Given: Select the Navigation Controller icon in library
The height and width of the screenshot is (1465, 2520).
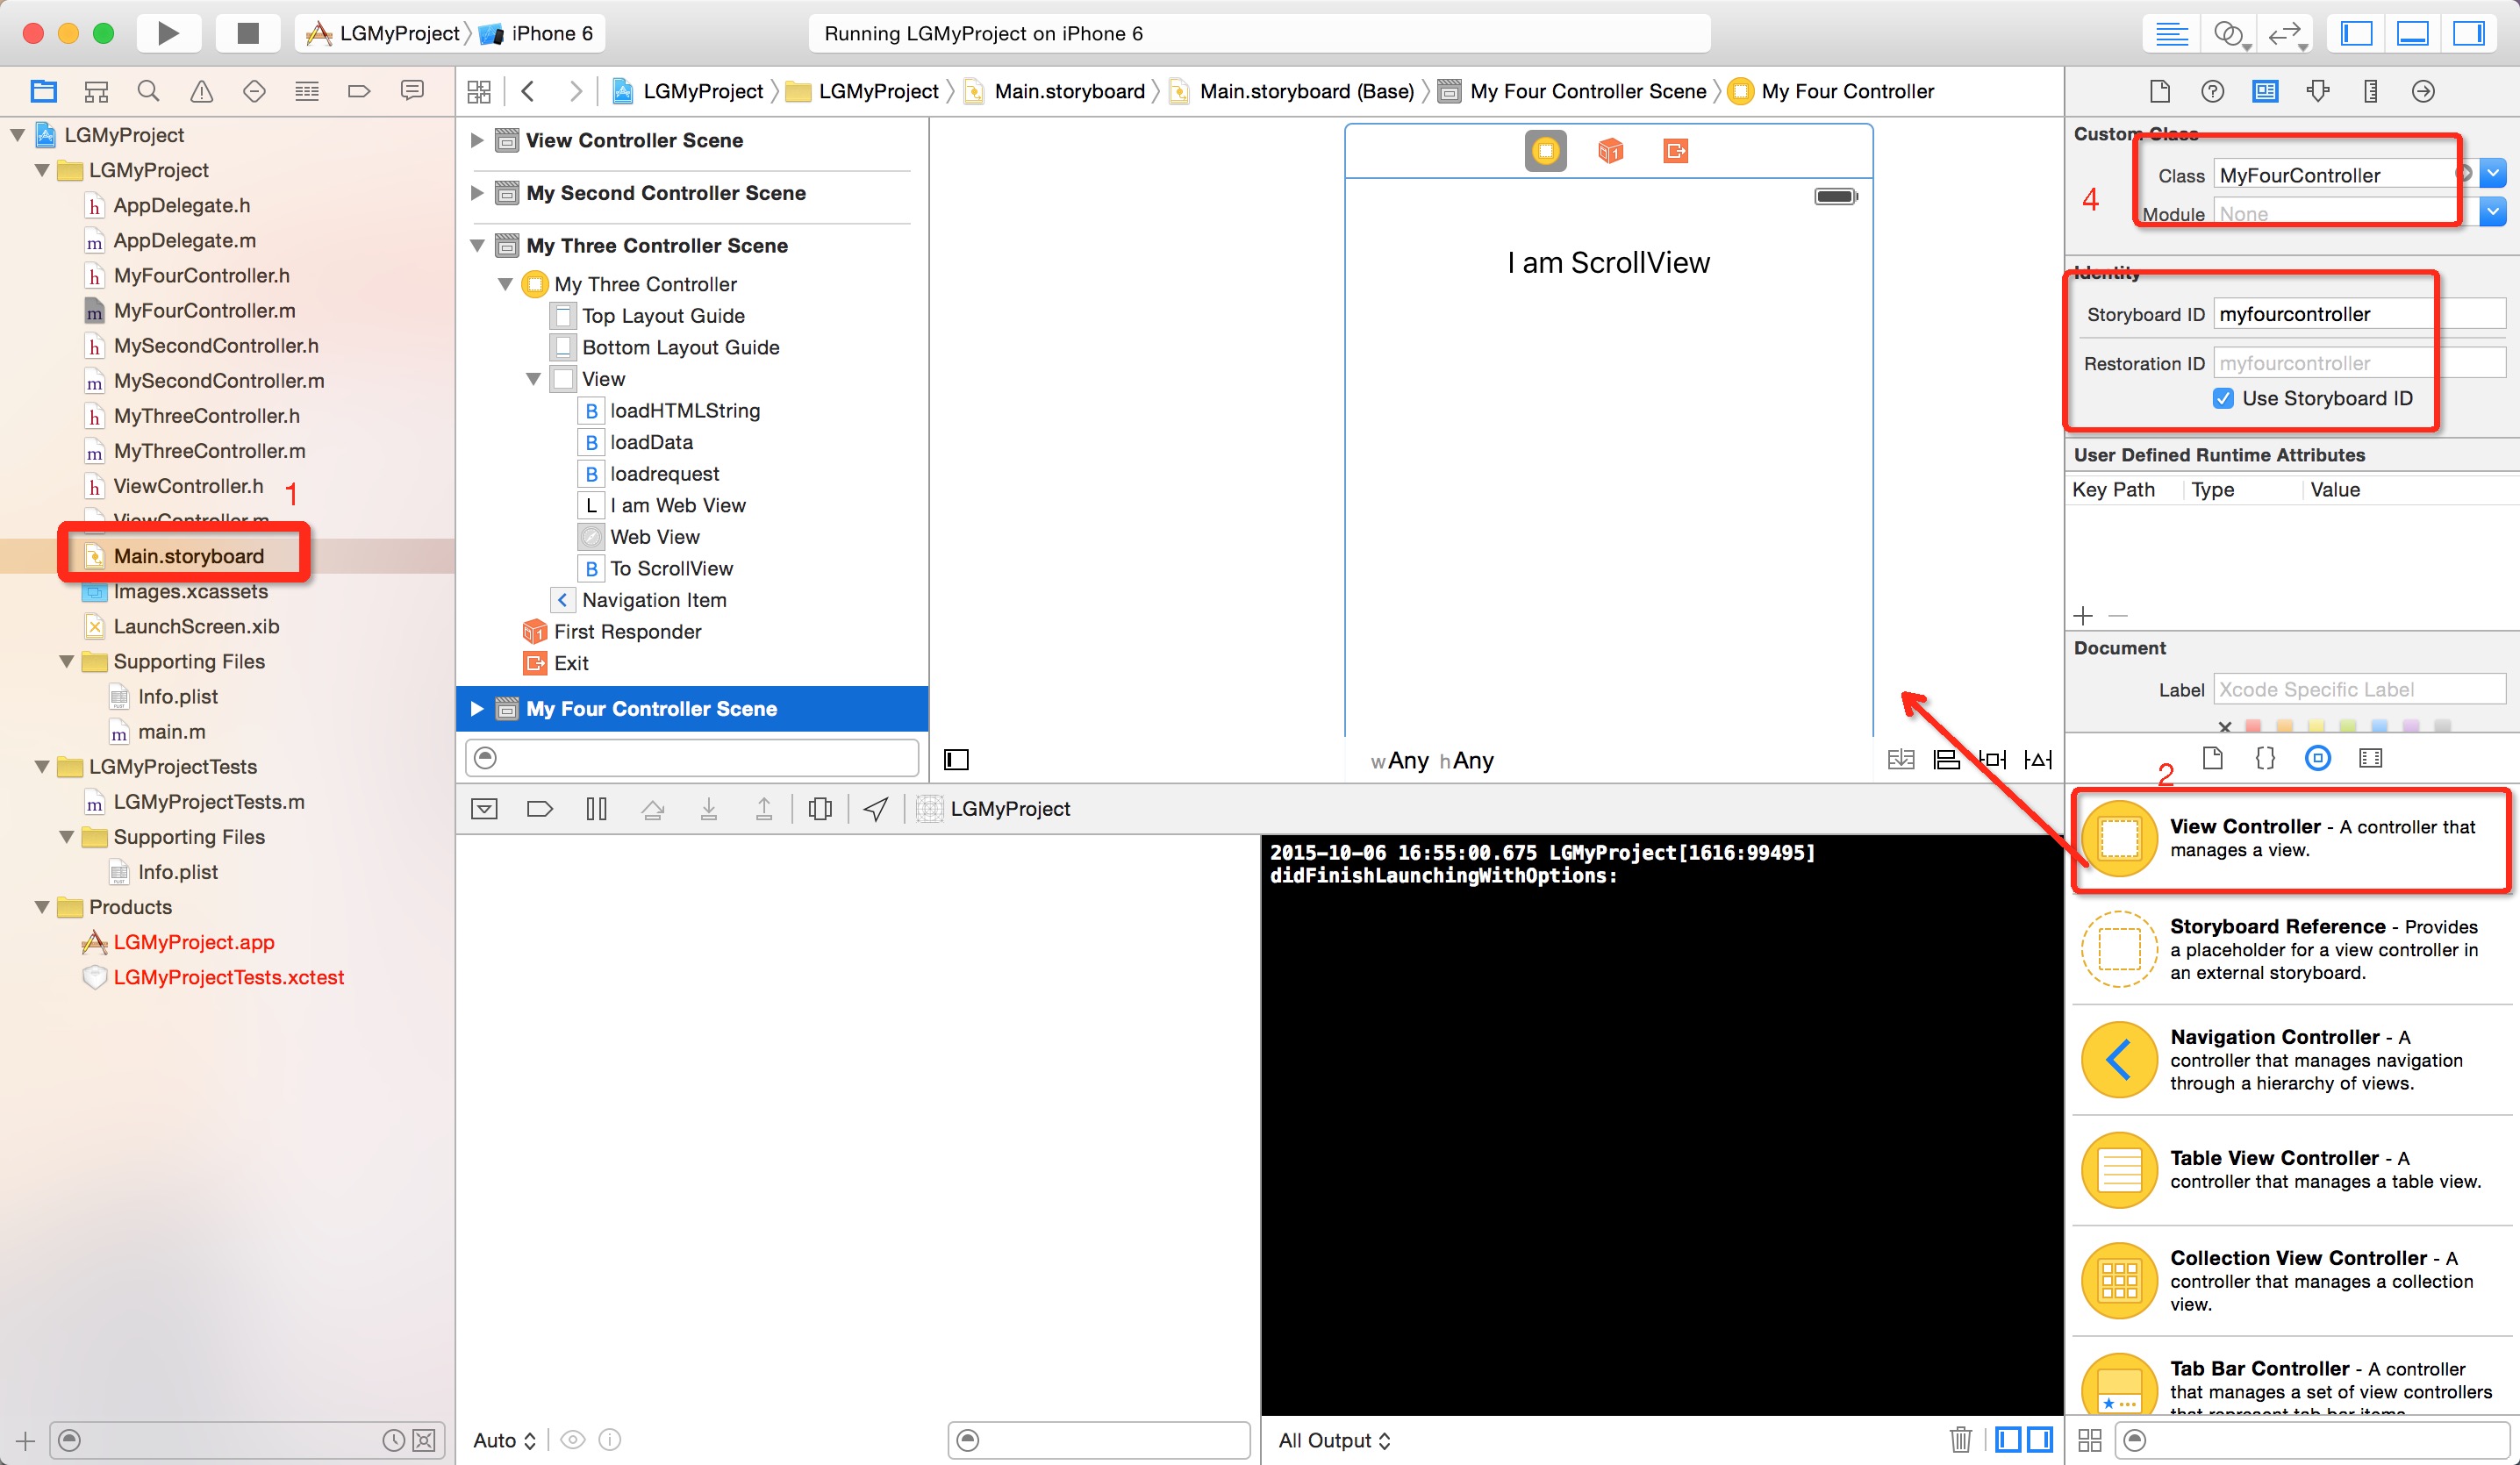Looking at the screenshot, I should click(2117, 1059).
